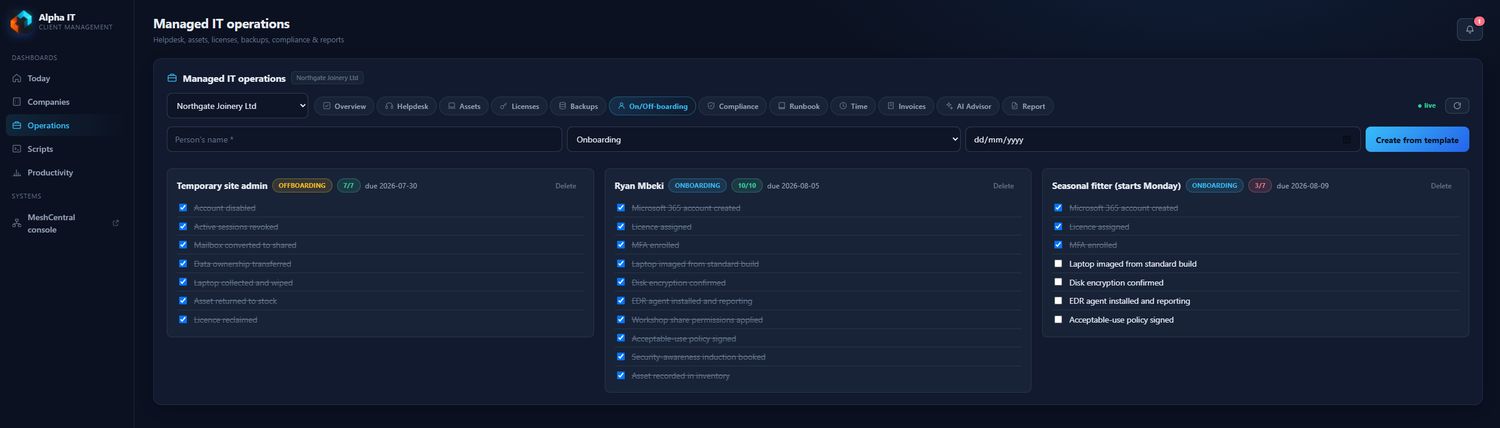Click the 3/7 progress badge

[x=1260, y=186]
